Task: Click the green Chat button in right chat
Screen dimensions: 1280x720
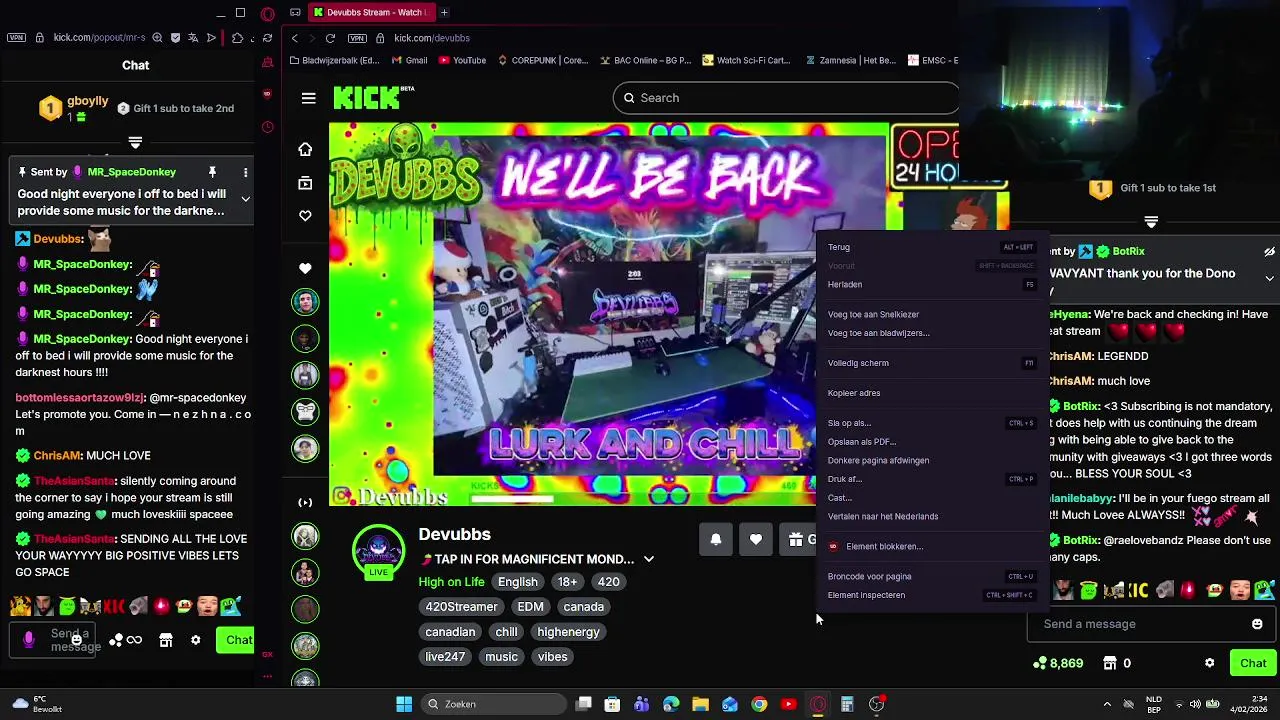Action: pyautogui.click(x=1253, y=663)
